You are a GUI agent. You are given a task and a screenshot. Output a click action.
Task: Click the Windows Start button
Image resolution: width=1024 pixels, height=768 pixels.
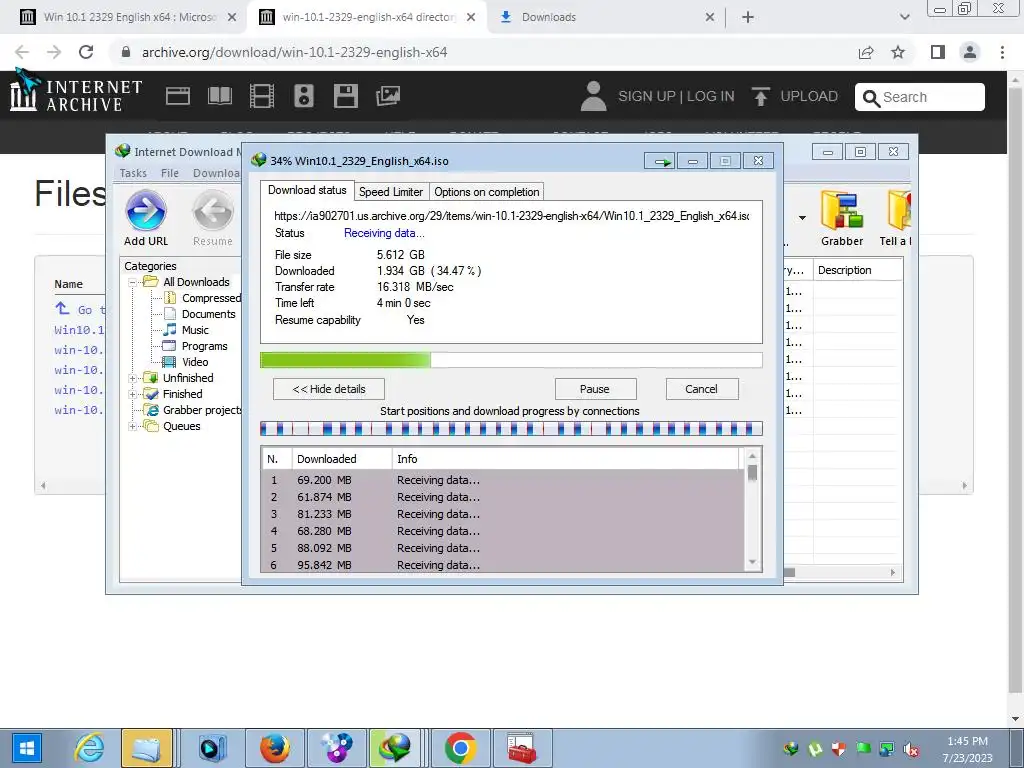pyautogui.click(x=27, y=748)
